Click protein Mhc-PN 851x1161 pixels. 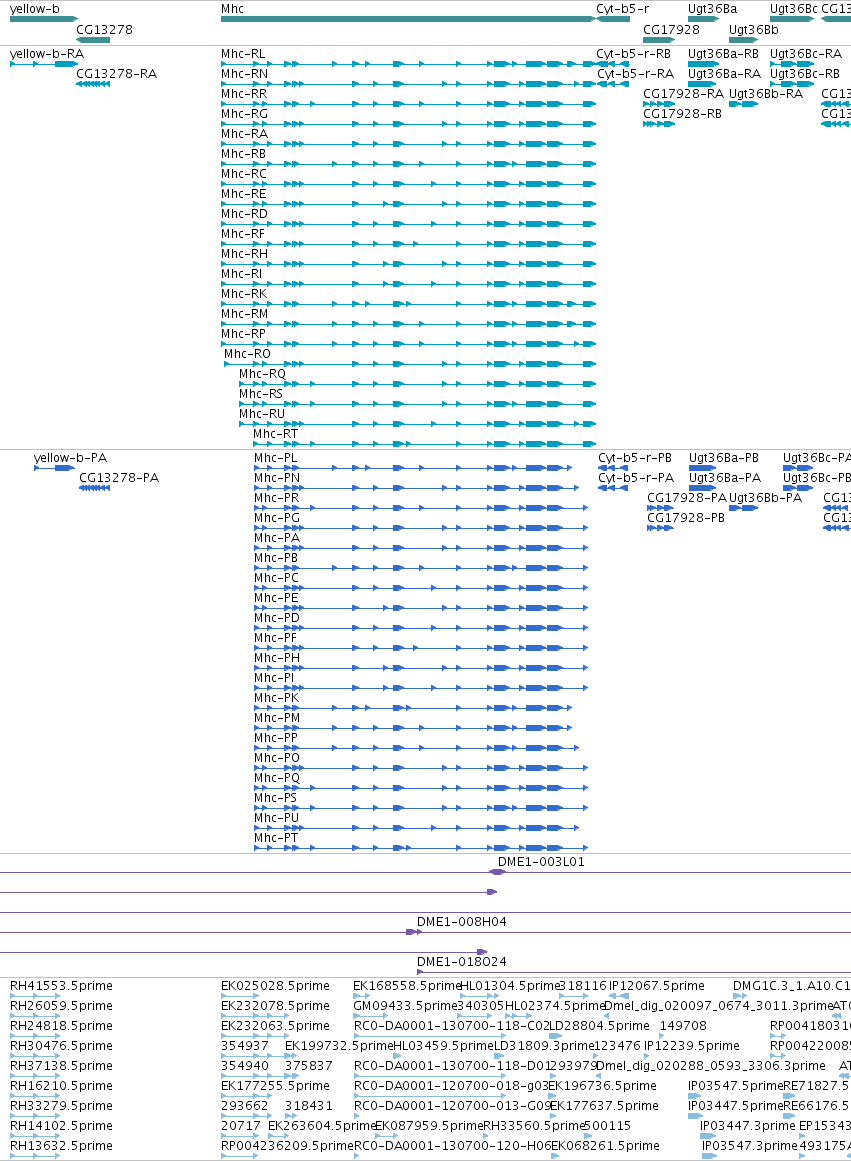[x=277, y=478]
